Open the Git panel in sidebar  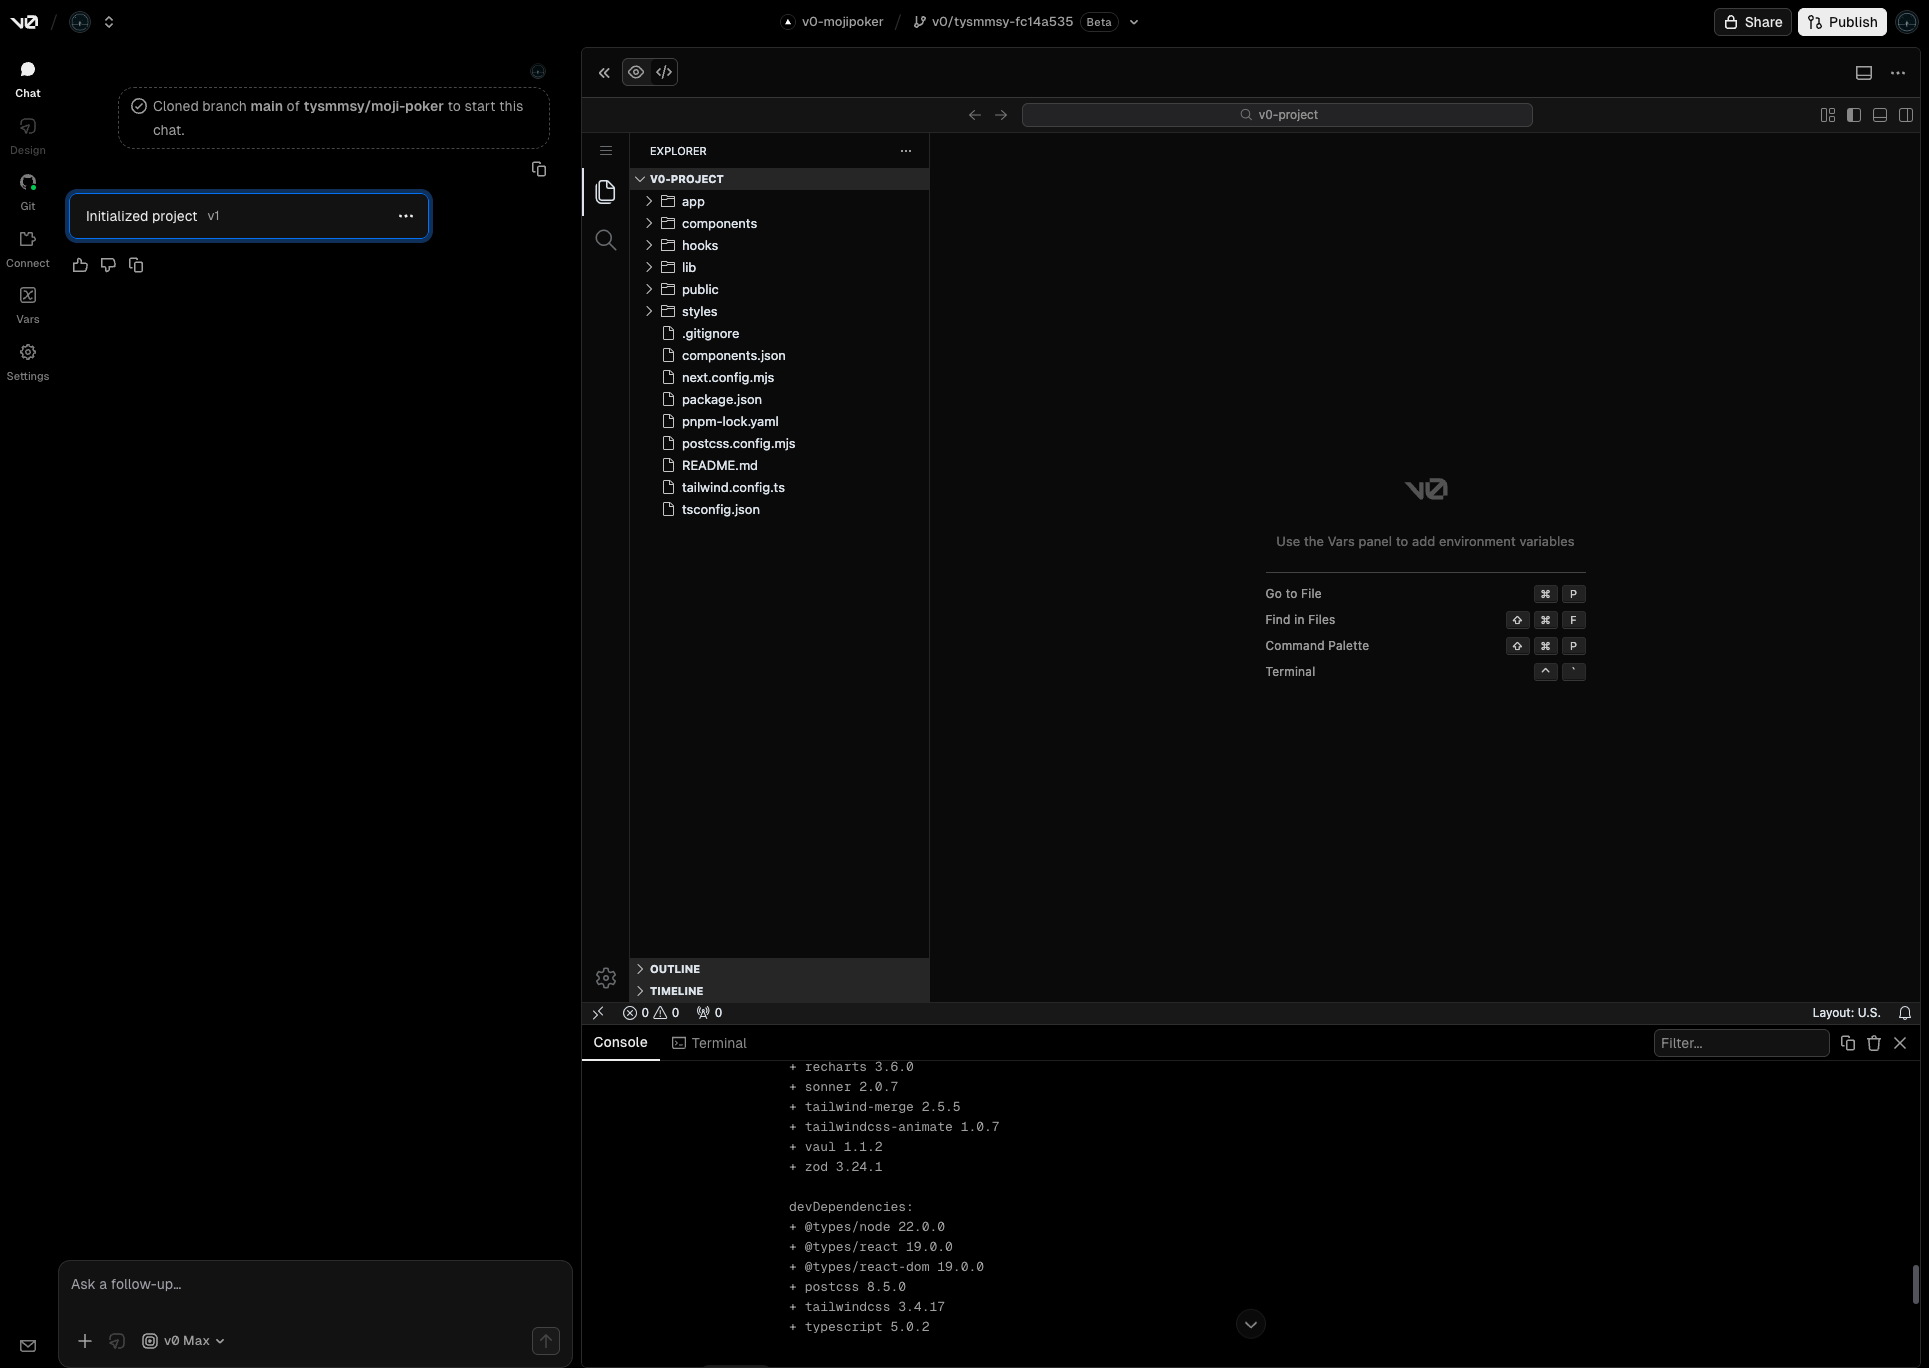(28, 190)
